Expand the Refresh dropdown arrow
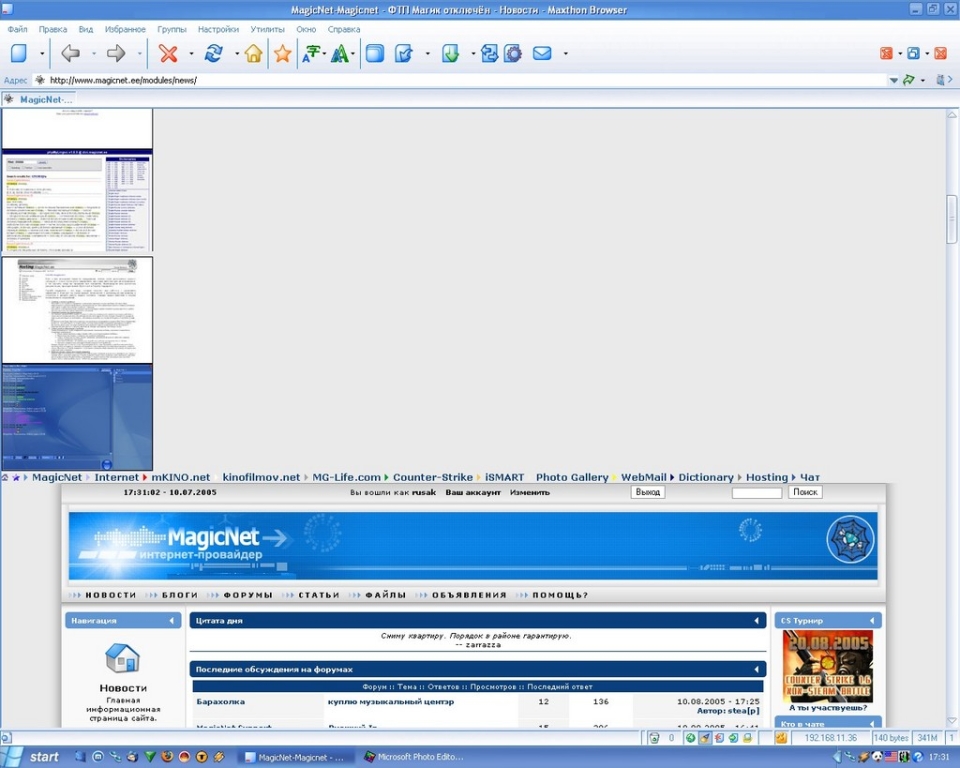Viewport: 960px width, 768px height. 236,54
